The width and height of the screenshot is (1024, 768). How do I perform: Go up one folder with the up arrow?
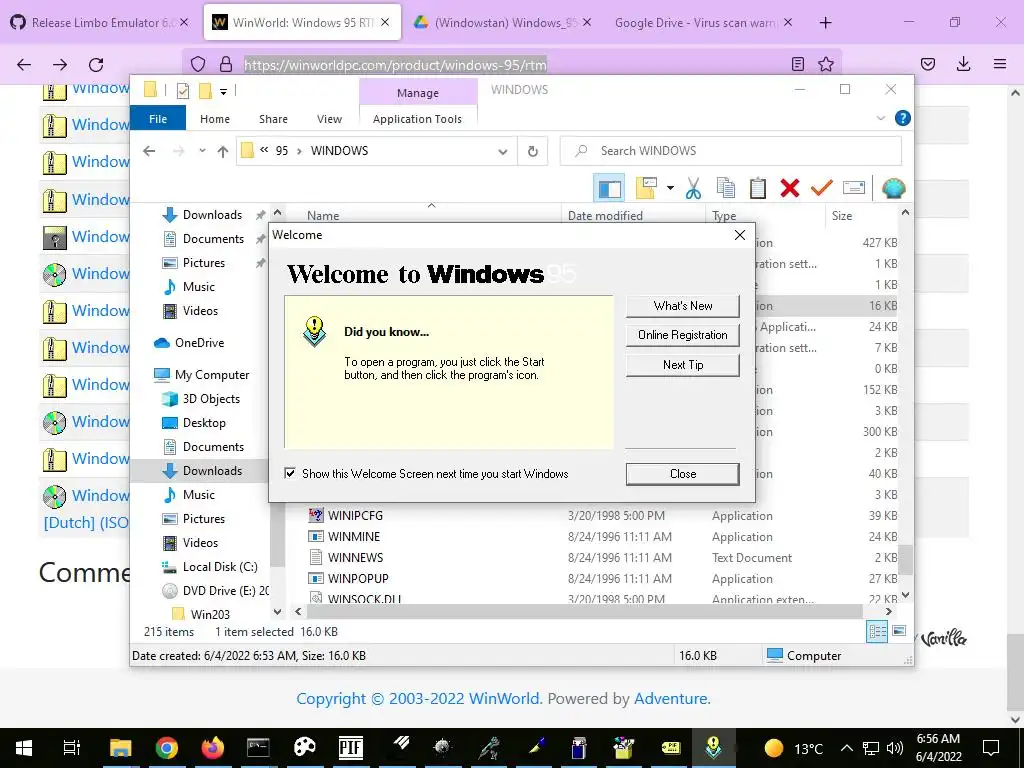pyautogui.click(x=223, y=152)
